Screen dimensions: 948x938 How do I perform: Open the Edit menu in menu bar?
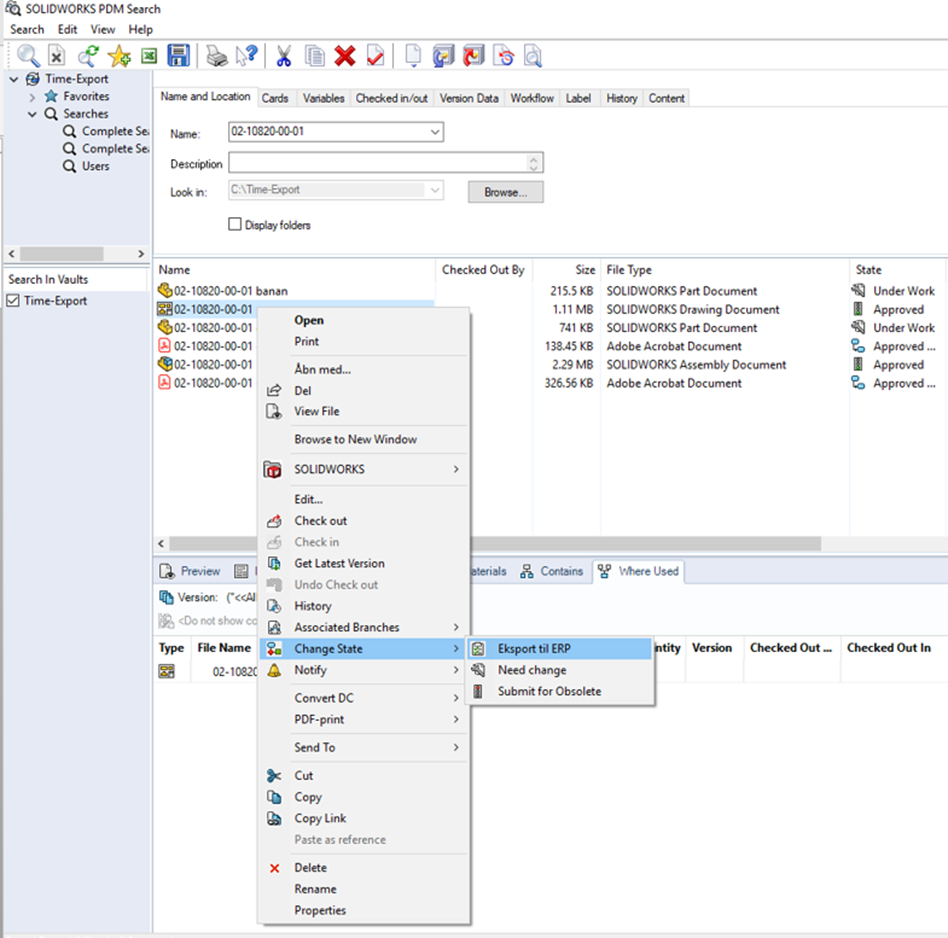(x=67, y=29)
